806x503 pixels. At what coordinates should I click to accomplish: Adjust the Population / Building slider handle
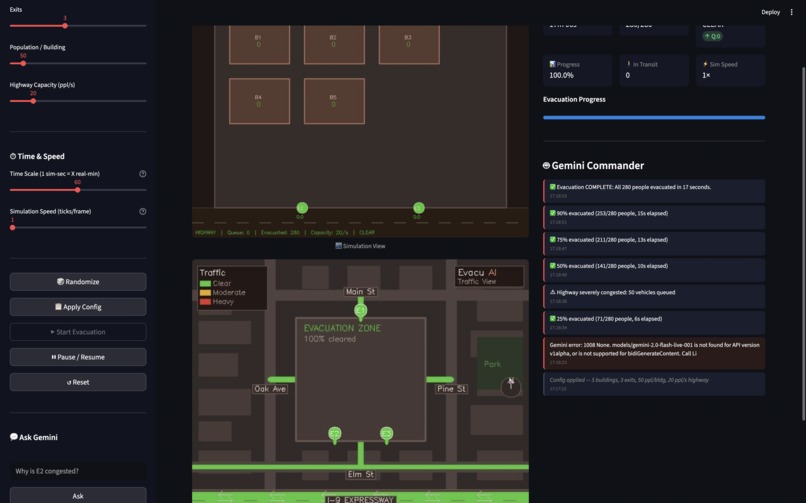23,63
